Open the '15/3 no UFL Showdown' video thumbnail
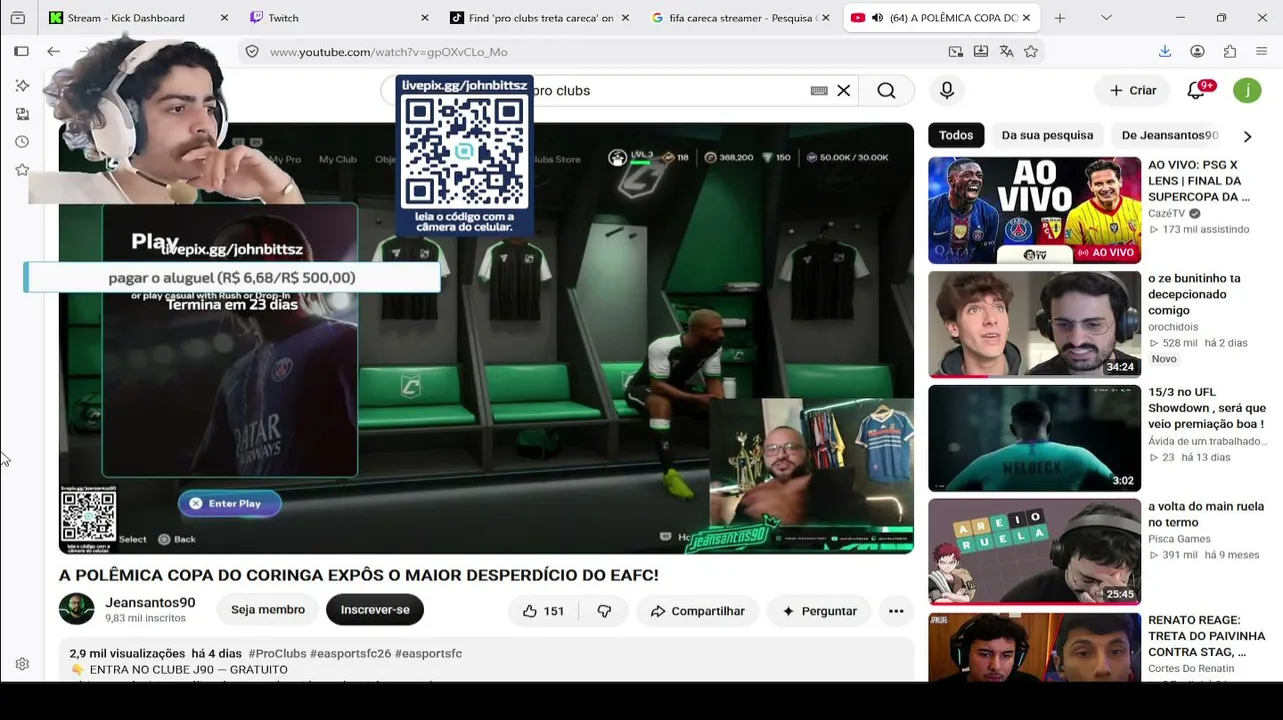Screen dimensions: 1283x720 coord(1034,438)
